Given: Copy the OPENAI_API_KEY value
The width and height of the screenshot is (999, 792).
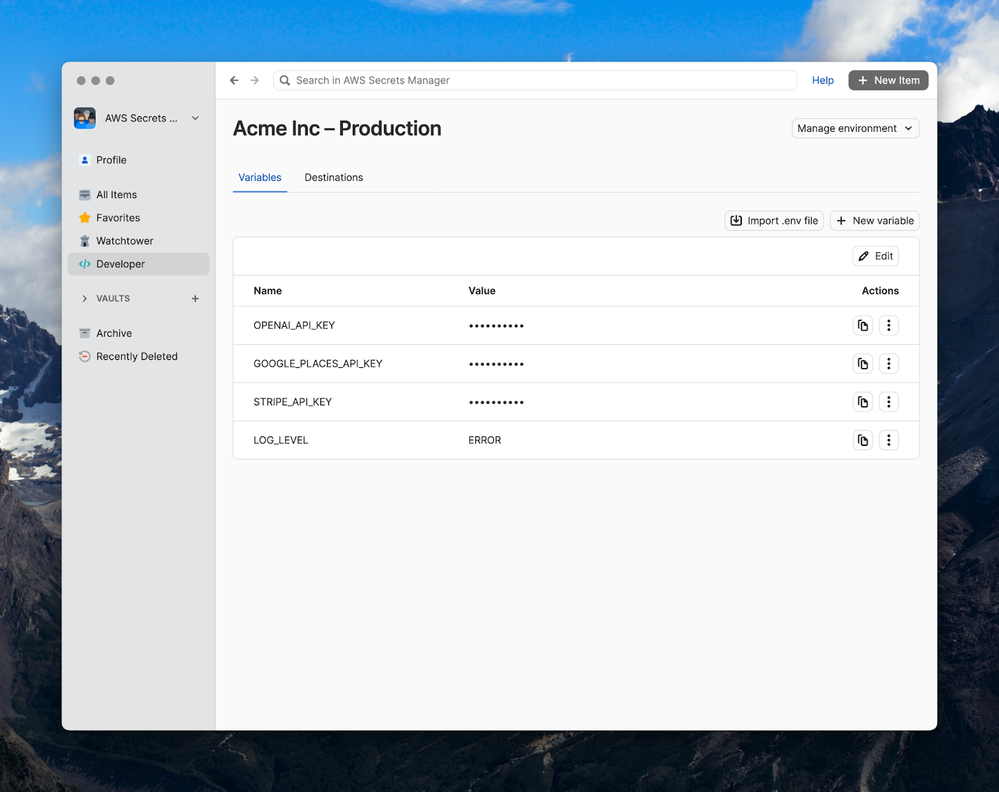Looking at the screenshot, I should [862, 325].
